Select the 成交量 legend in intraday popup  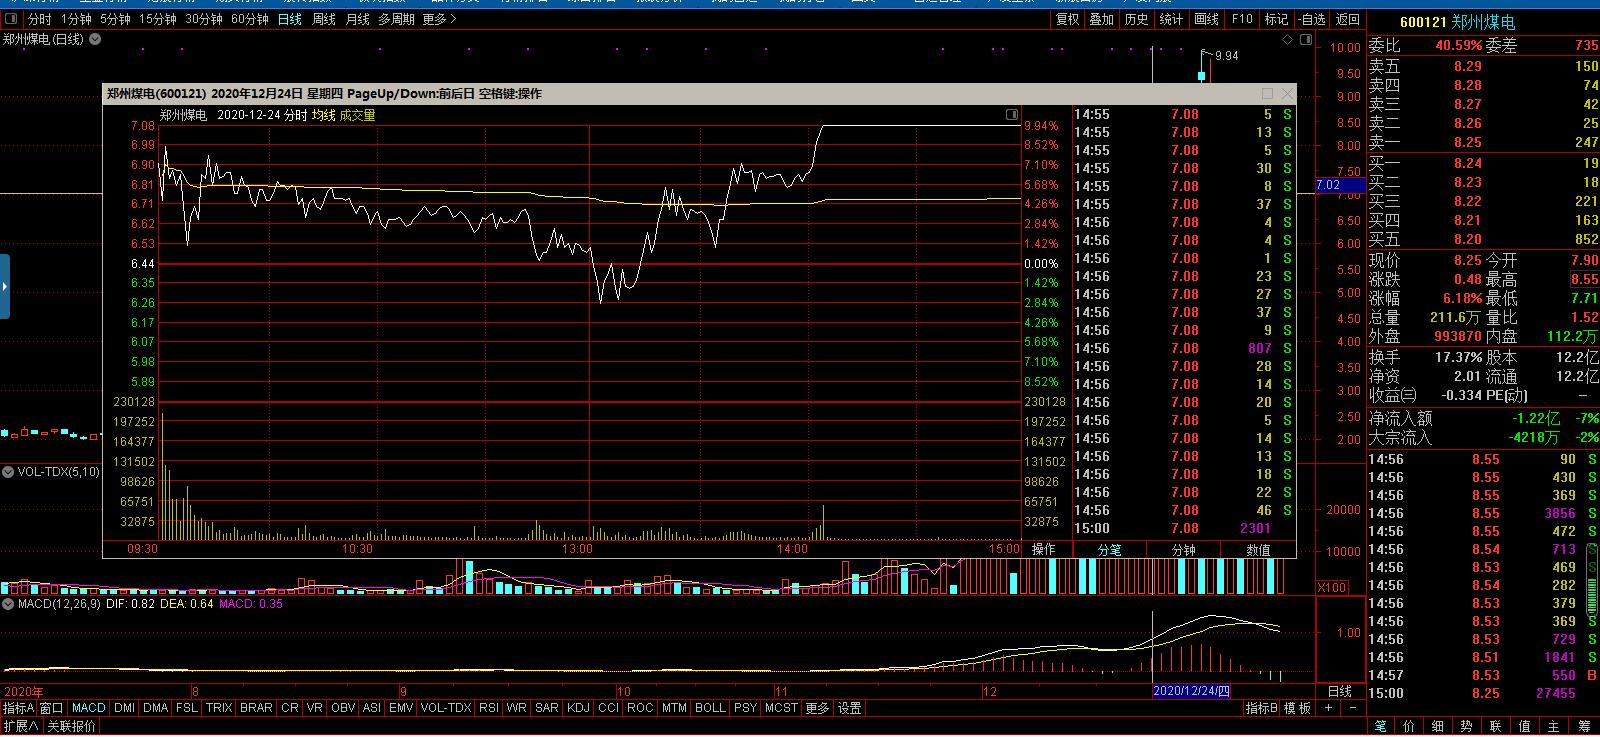(x=358, y=115)
